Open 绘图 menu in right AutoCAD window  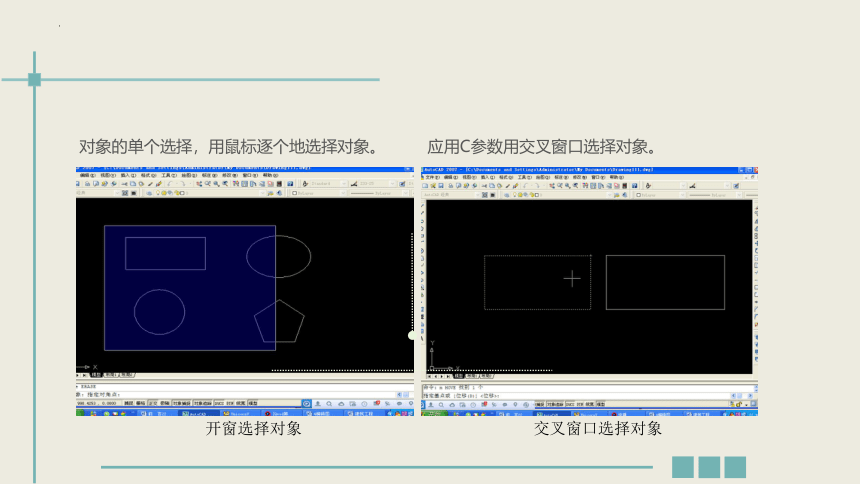click(x=543, y=177)
